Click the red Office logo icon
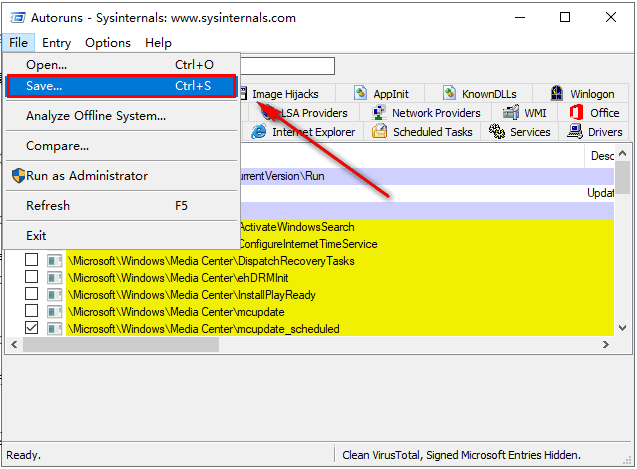 (576, 112)
